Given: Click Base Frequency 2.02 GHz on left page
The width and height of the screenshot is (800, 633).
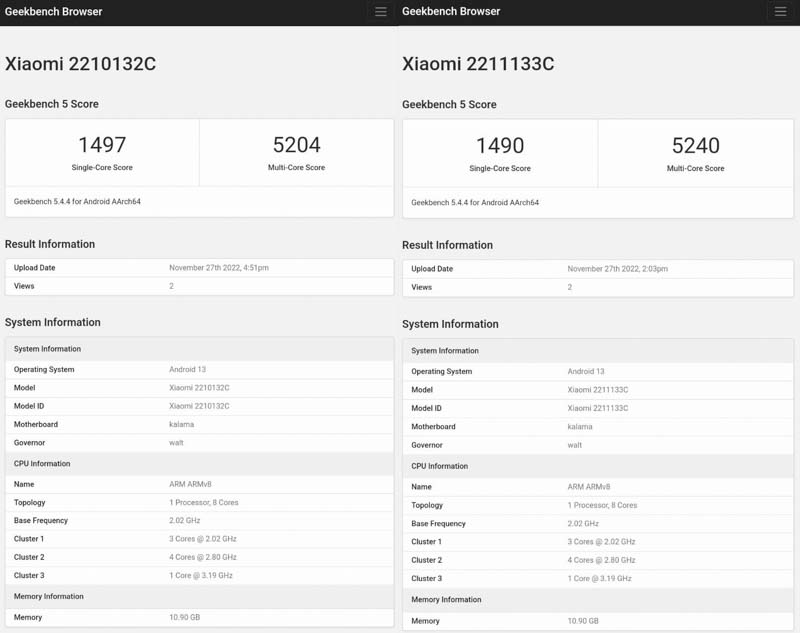Looking at the screenshot, I should click(184, 520).
